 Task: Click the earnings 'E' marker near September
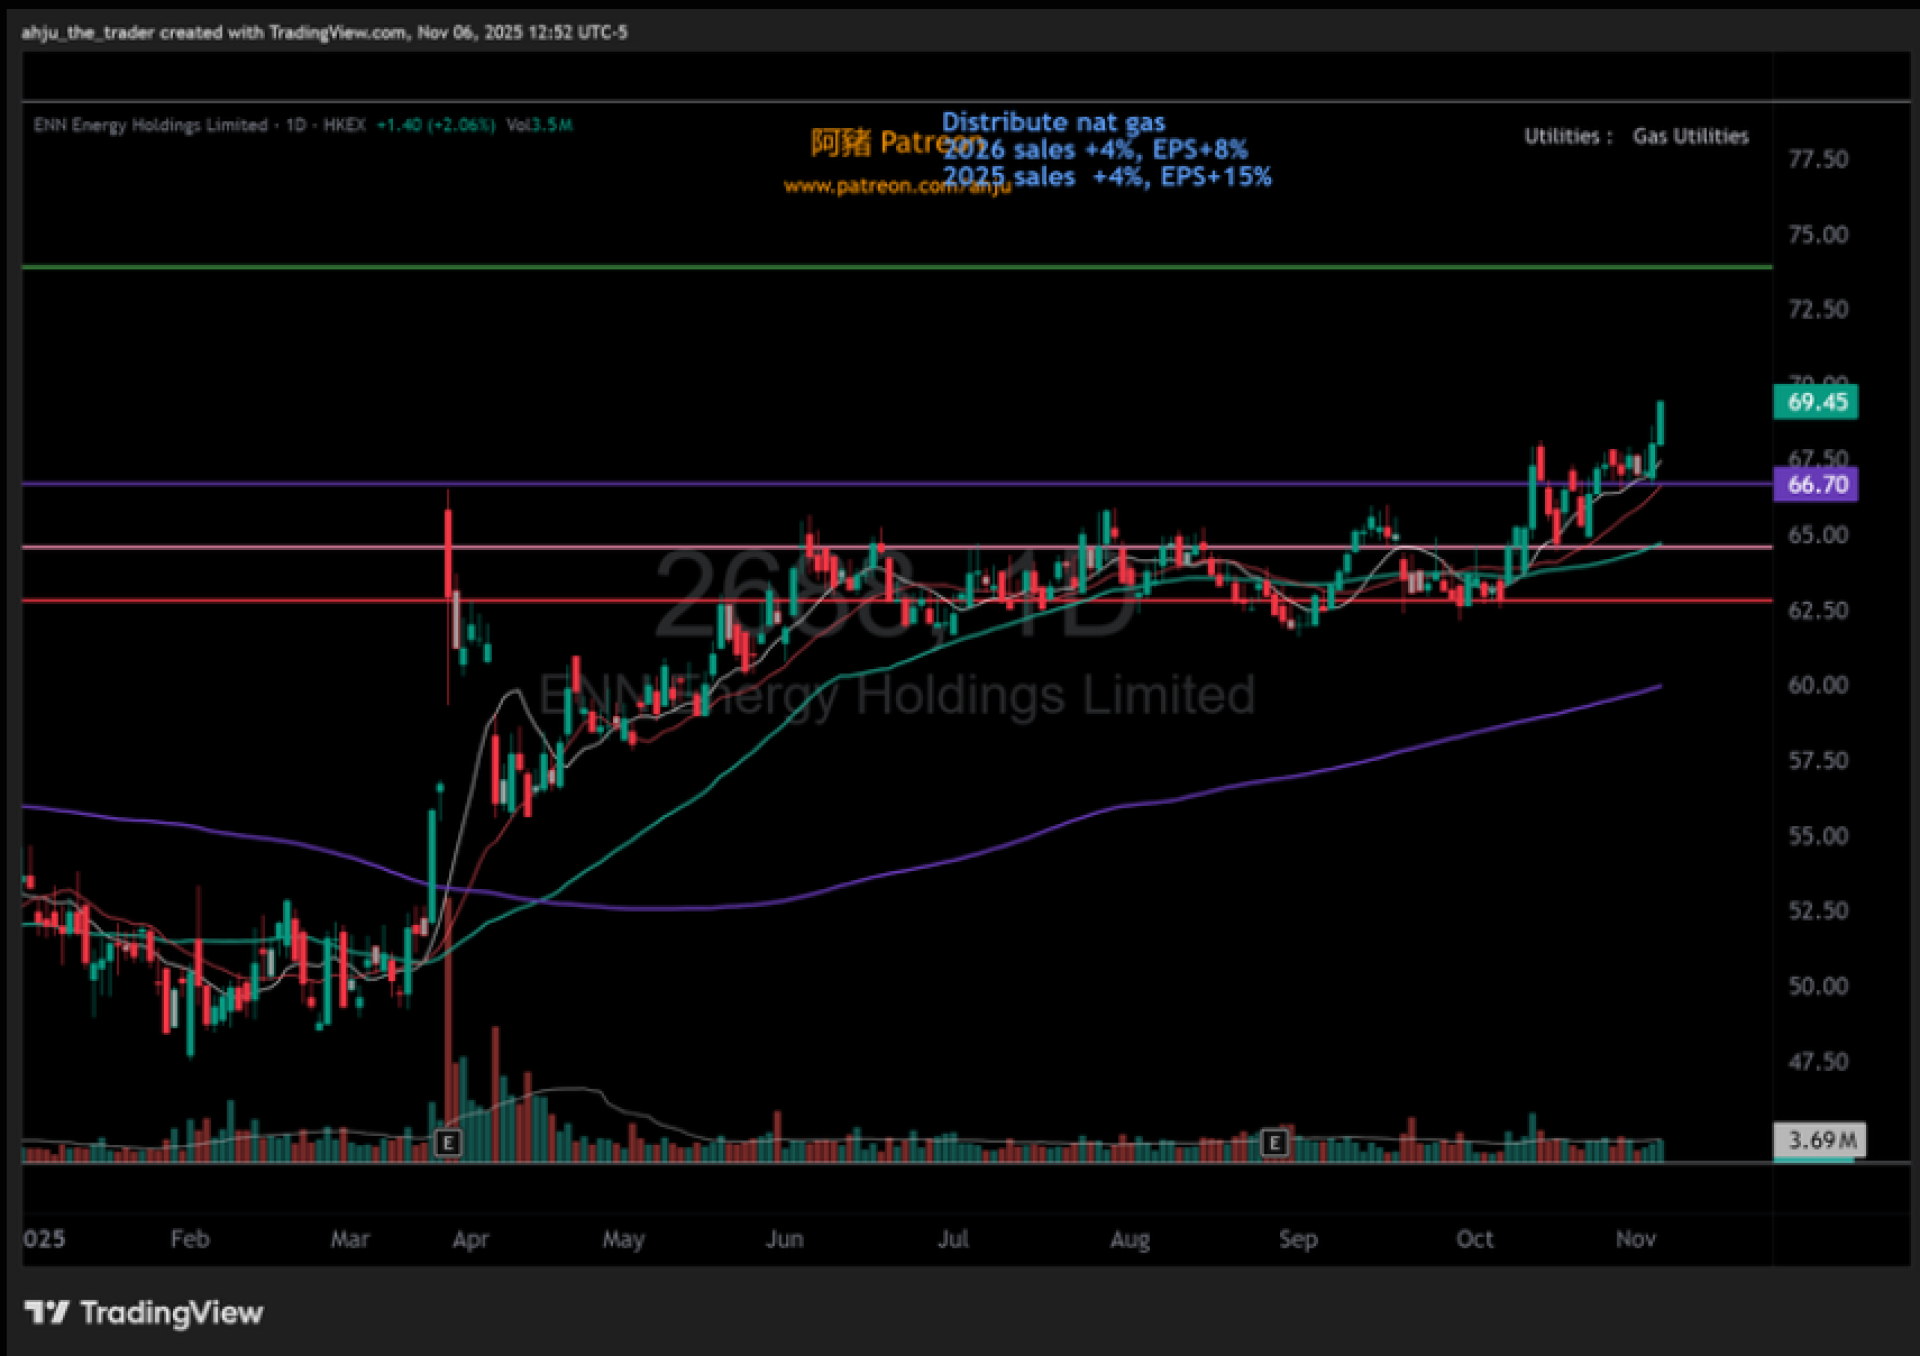coord(1273,1142)
